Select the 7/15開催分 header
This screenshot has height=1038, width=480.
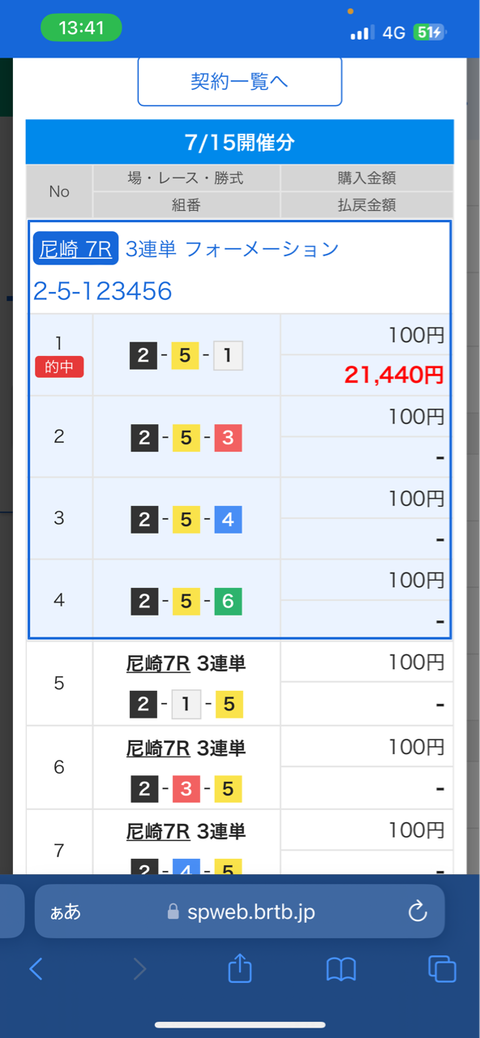click(x=240, y=142)
